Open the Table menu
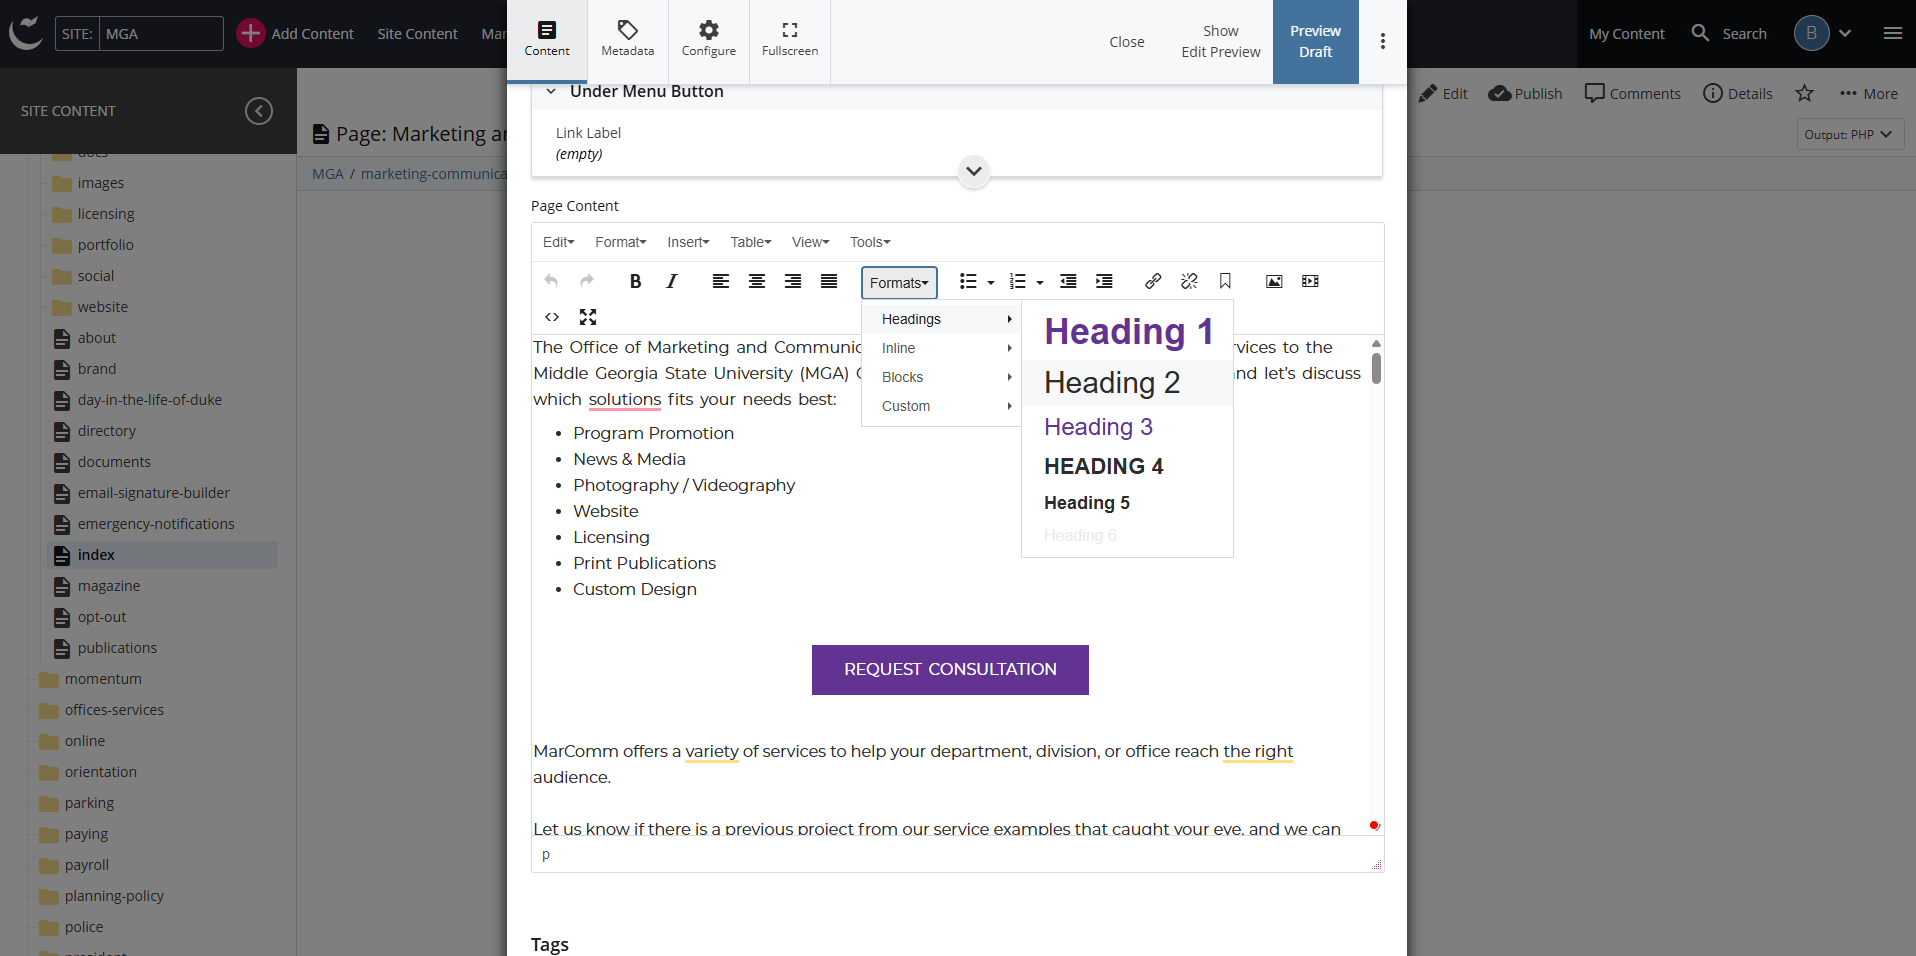Screen dimensions: 1916x956 click(750, 242)
